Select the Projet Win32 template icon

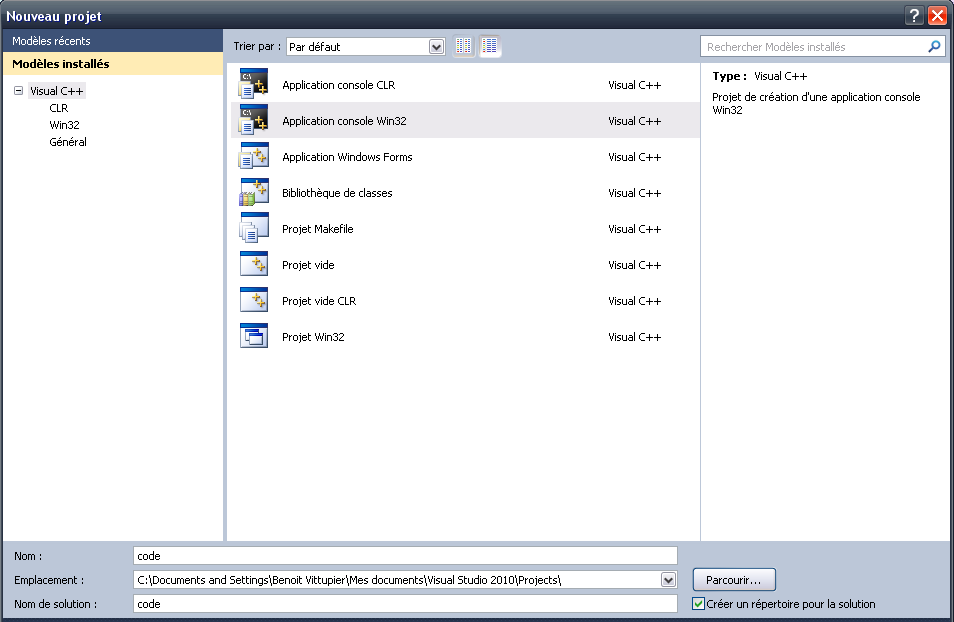point(254,337)
